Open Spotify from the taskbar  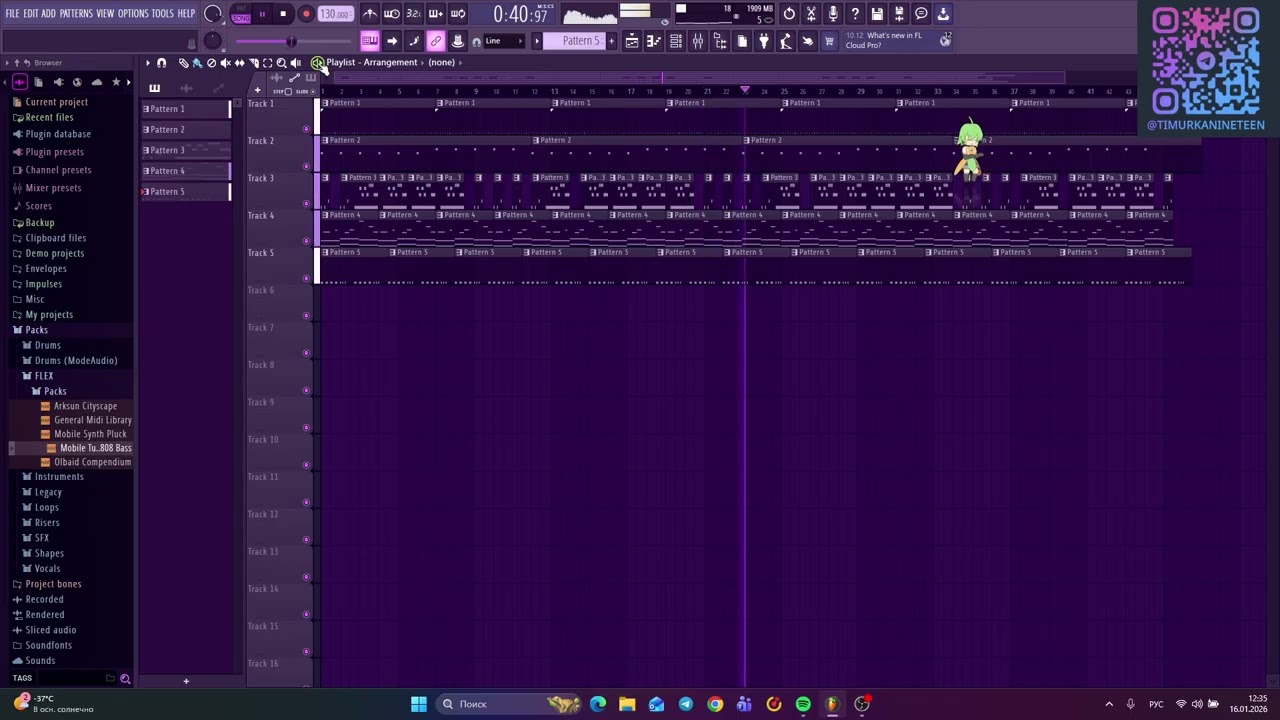pyautogui.click(x=803, y=704)
